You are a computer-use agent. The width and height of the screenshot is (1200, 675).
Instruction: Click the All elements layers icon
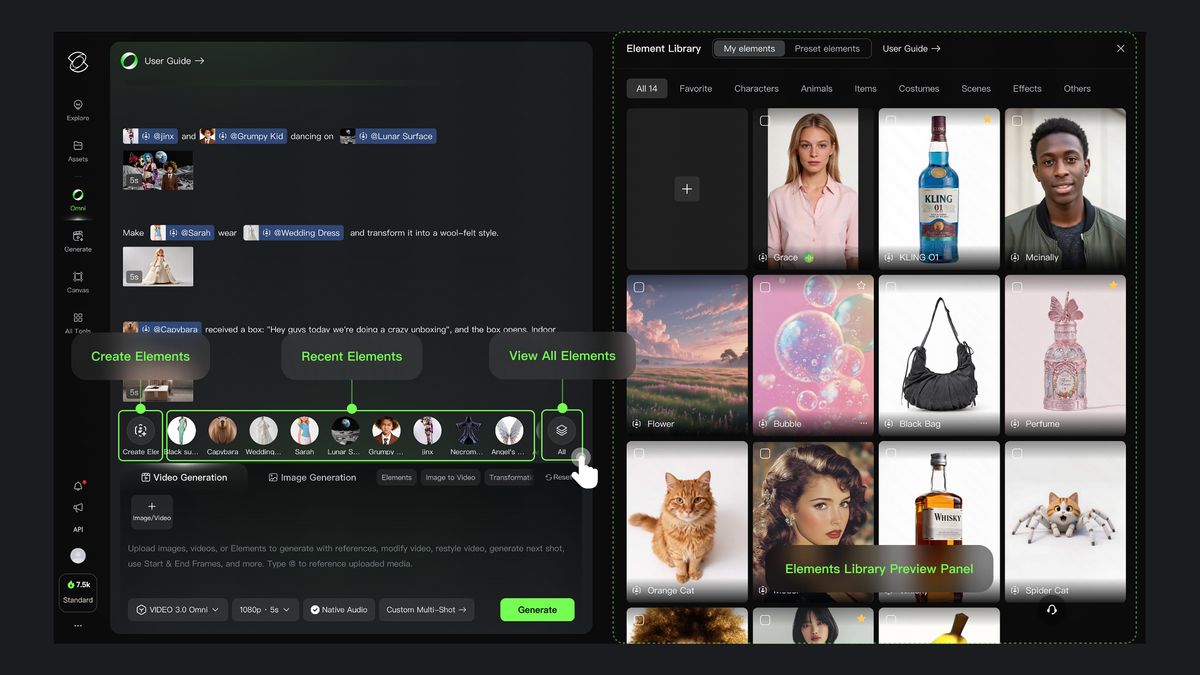pos(561,431)
